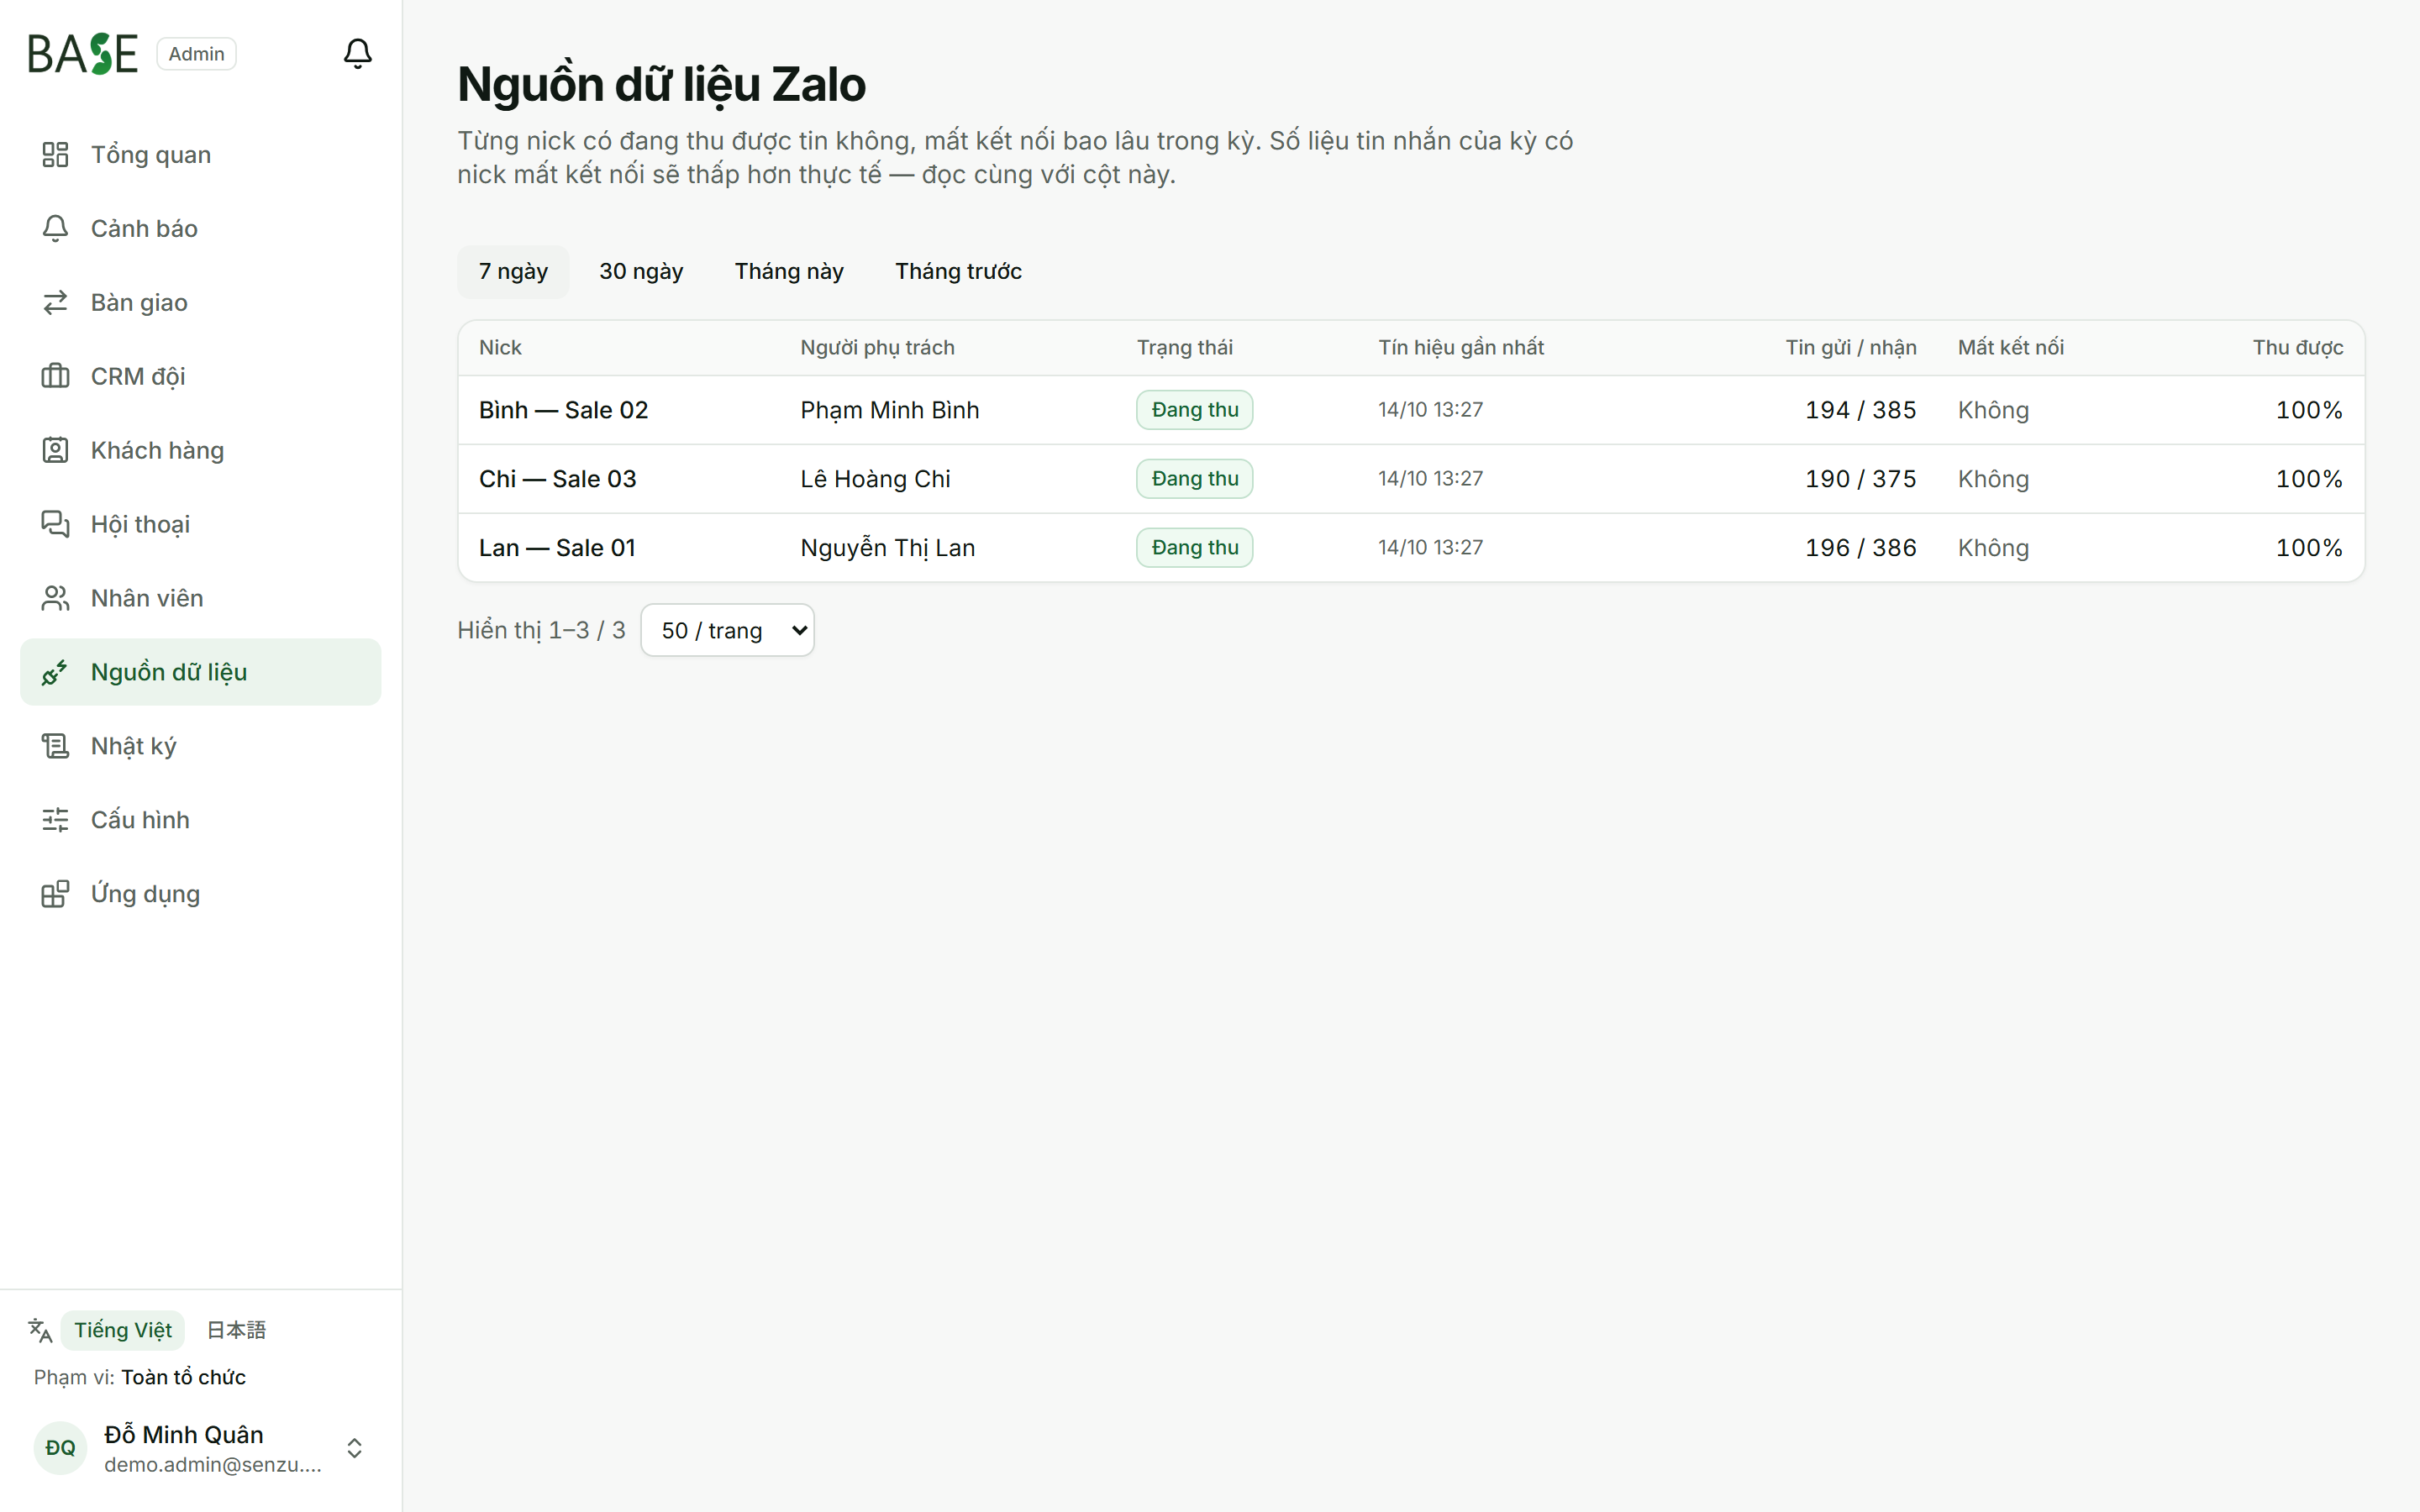
Task: Click the ĐQ user avatar
Action: (60, 1448)
